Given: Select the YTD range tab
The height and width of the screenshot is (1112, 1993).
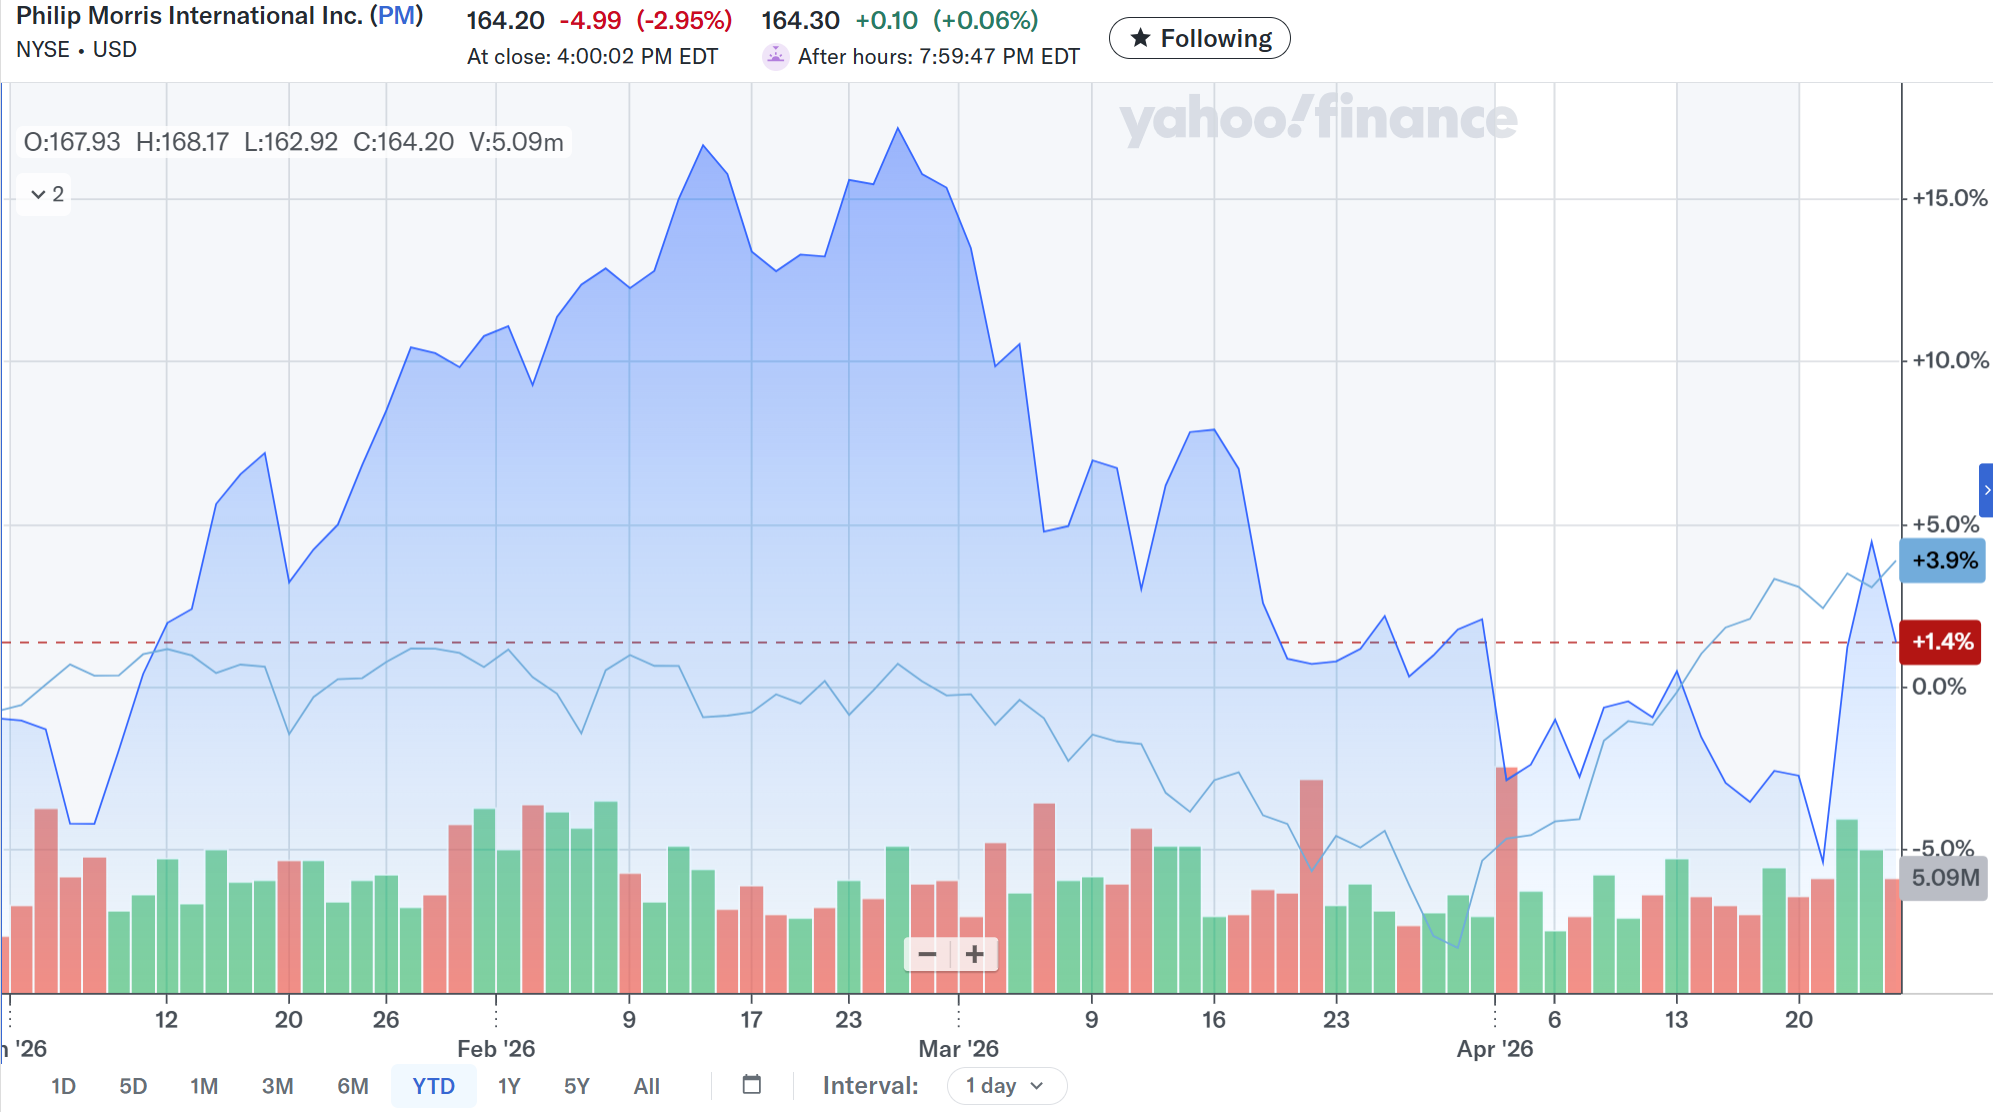Looking at the screenshot, I should click(433, 1086).
